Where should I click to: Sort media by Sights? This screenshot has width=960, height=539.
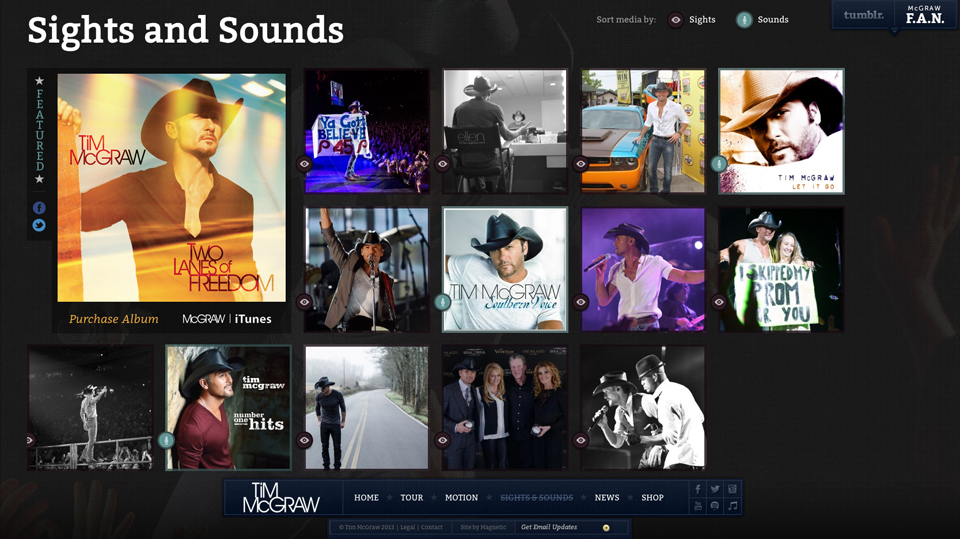692,20
